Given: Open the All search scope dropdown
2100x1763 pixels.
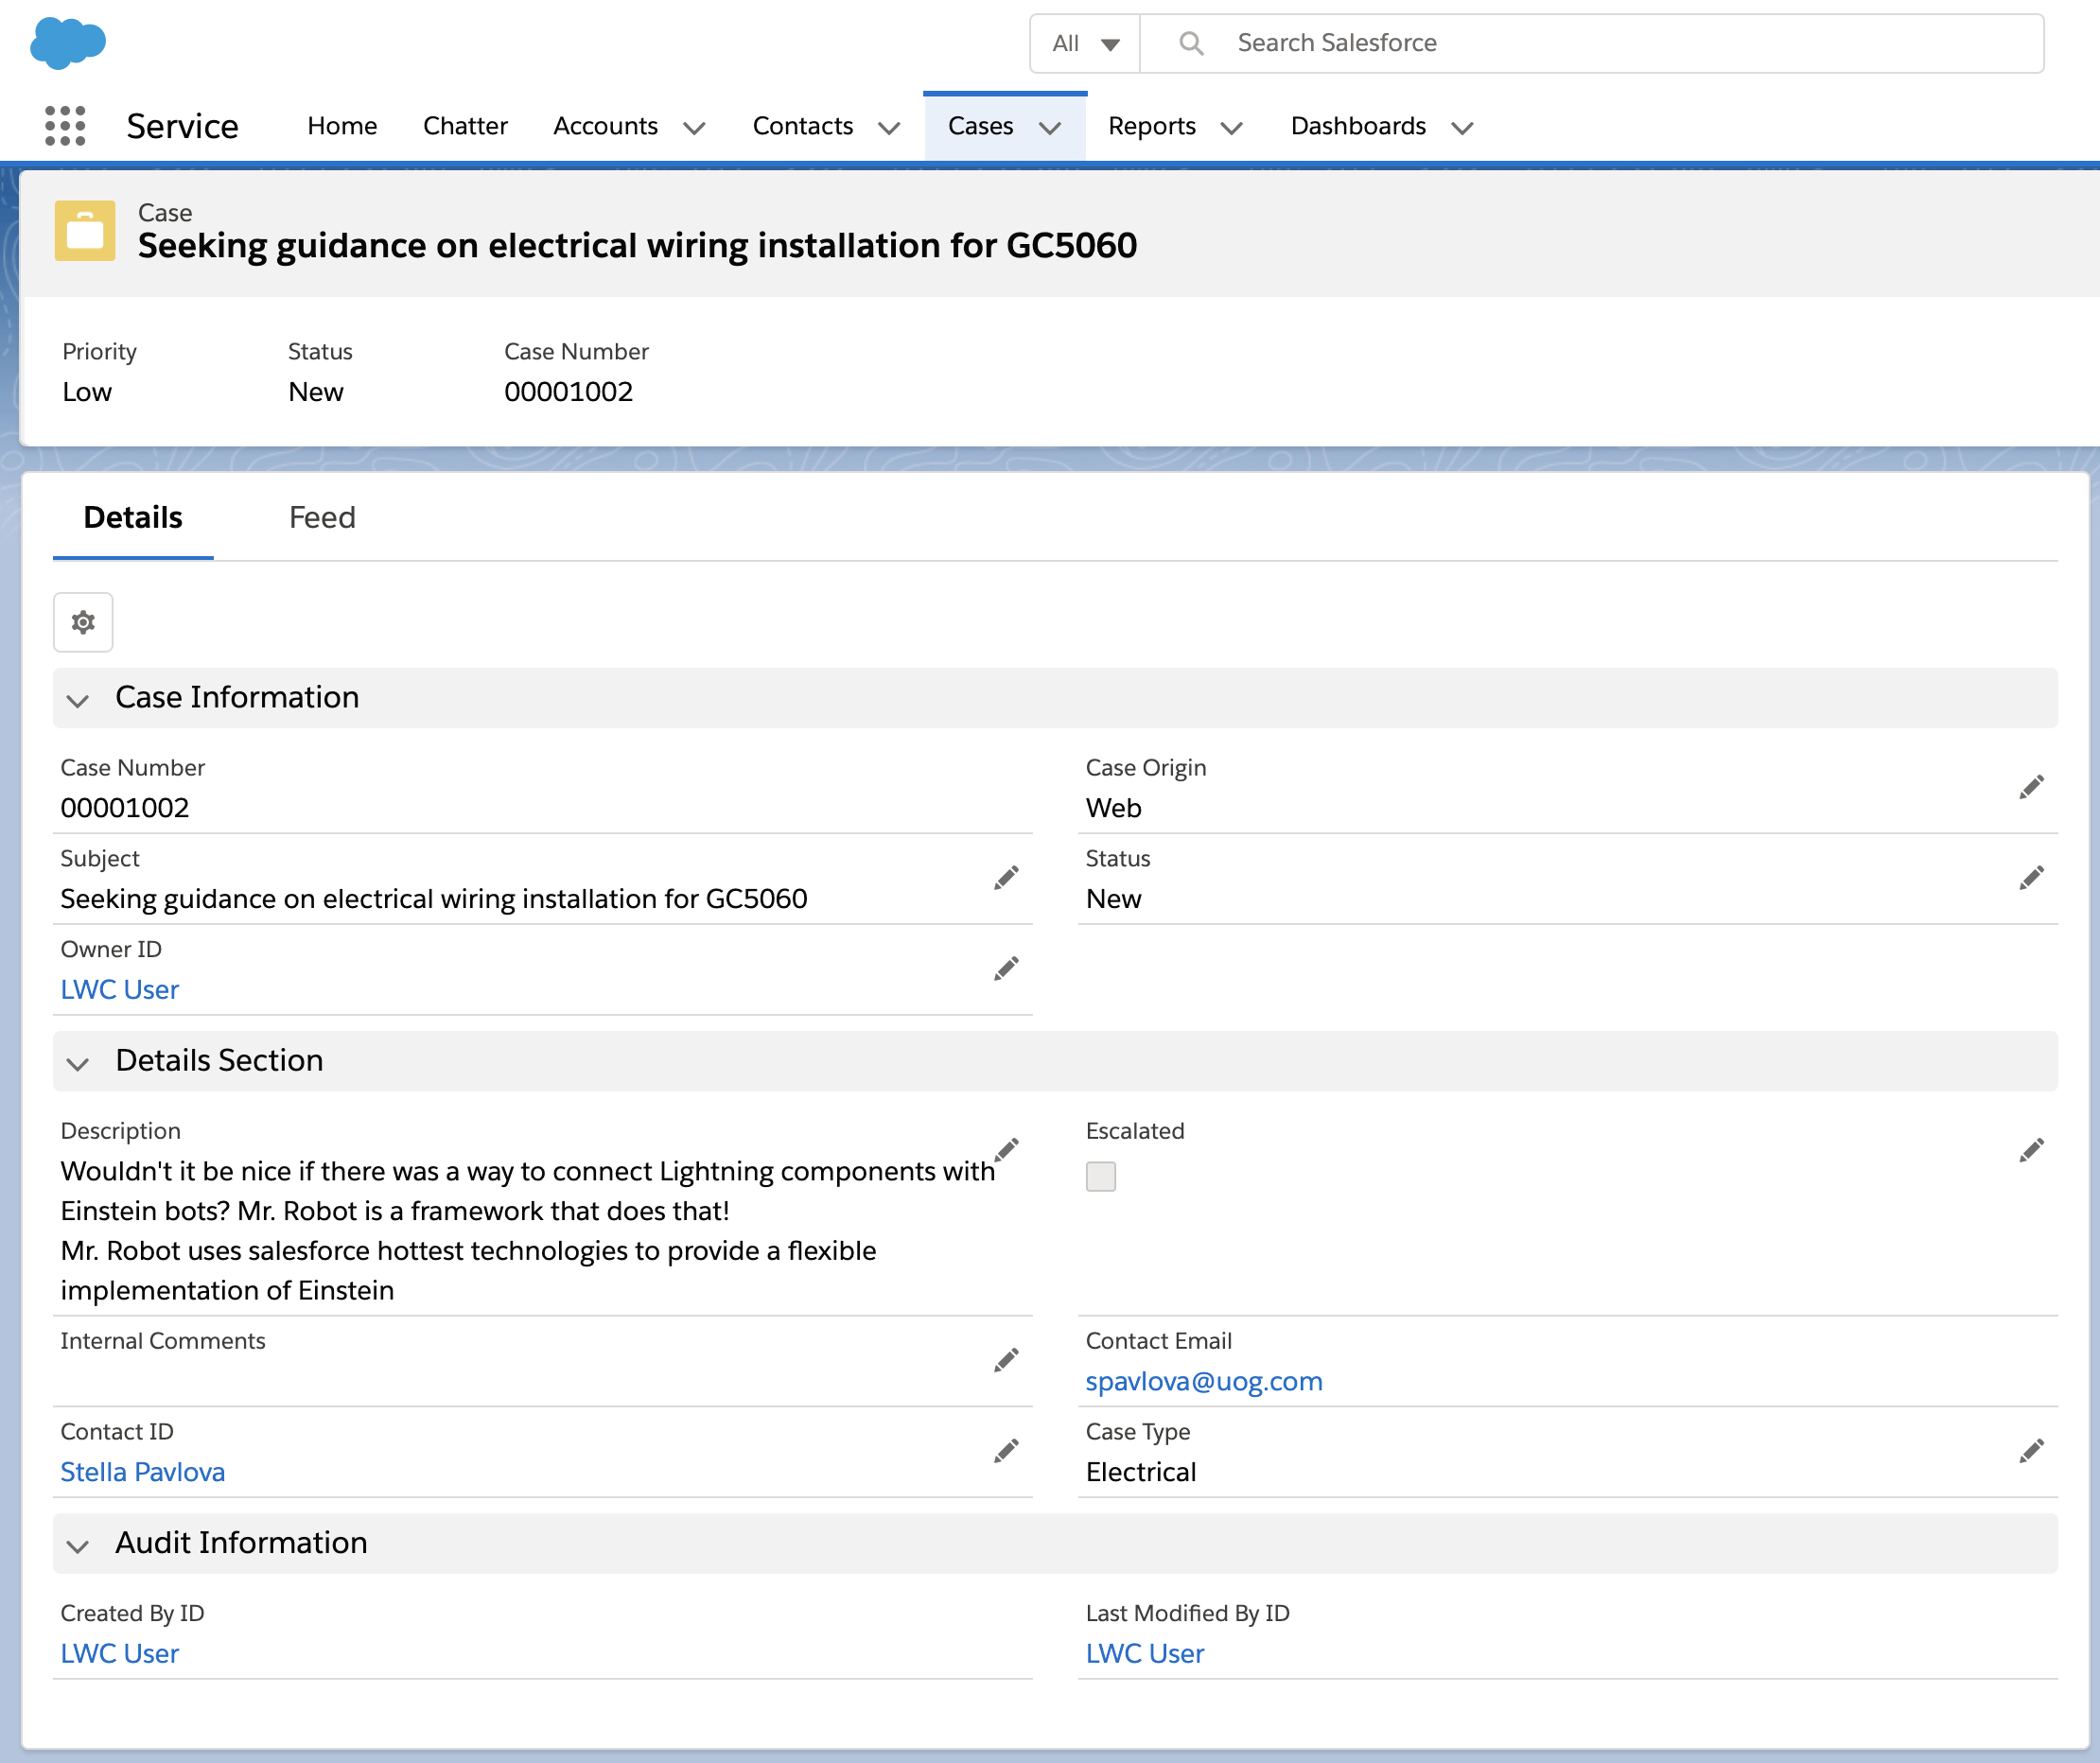Looking at the screenshot, I should [1084, 43].
